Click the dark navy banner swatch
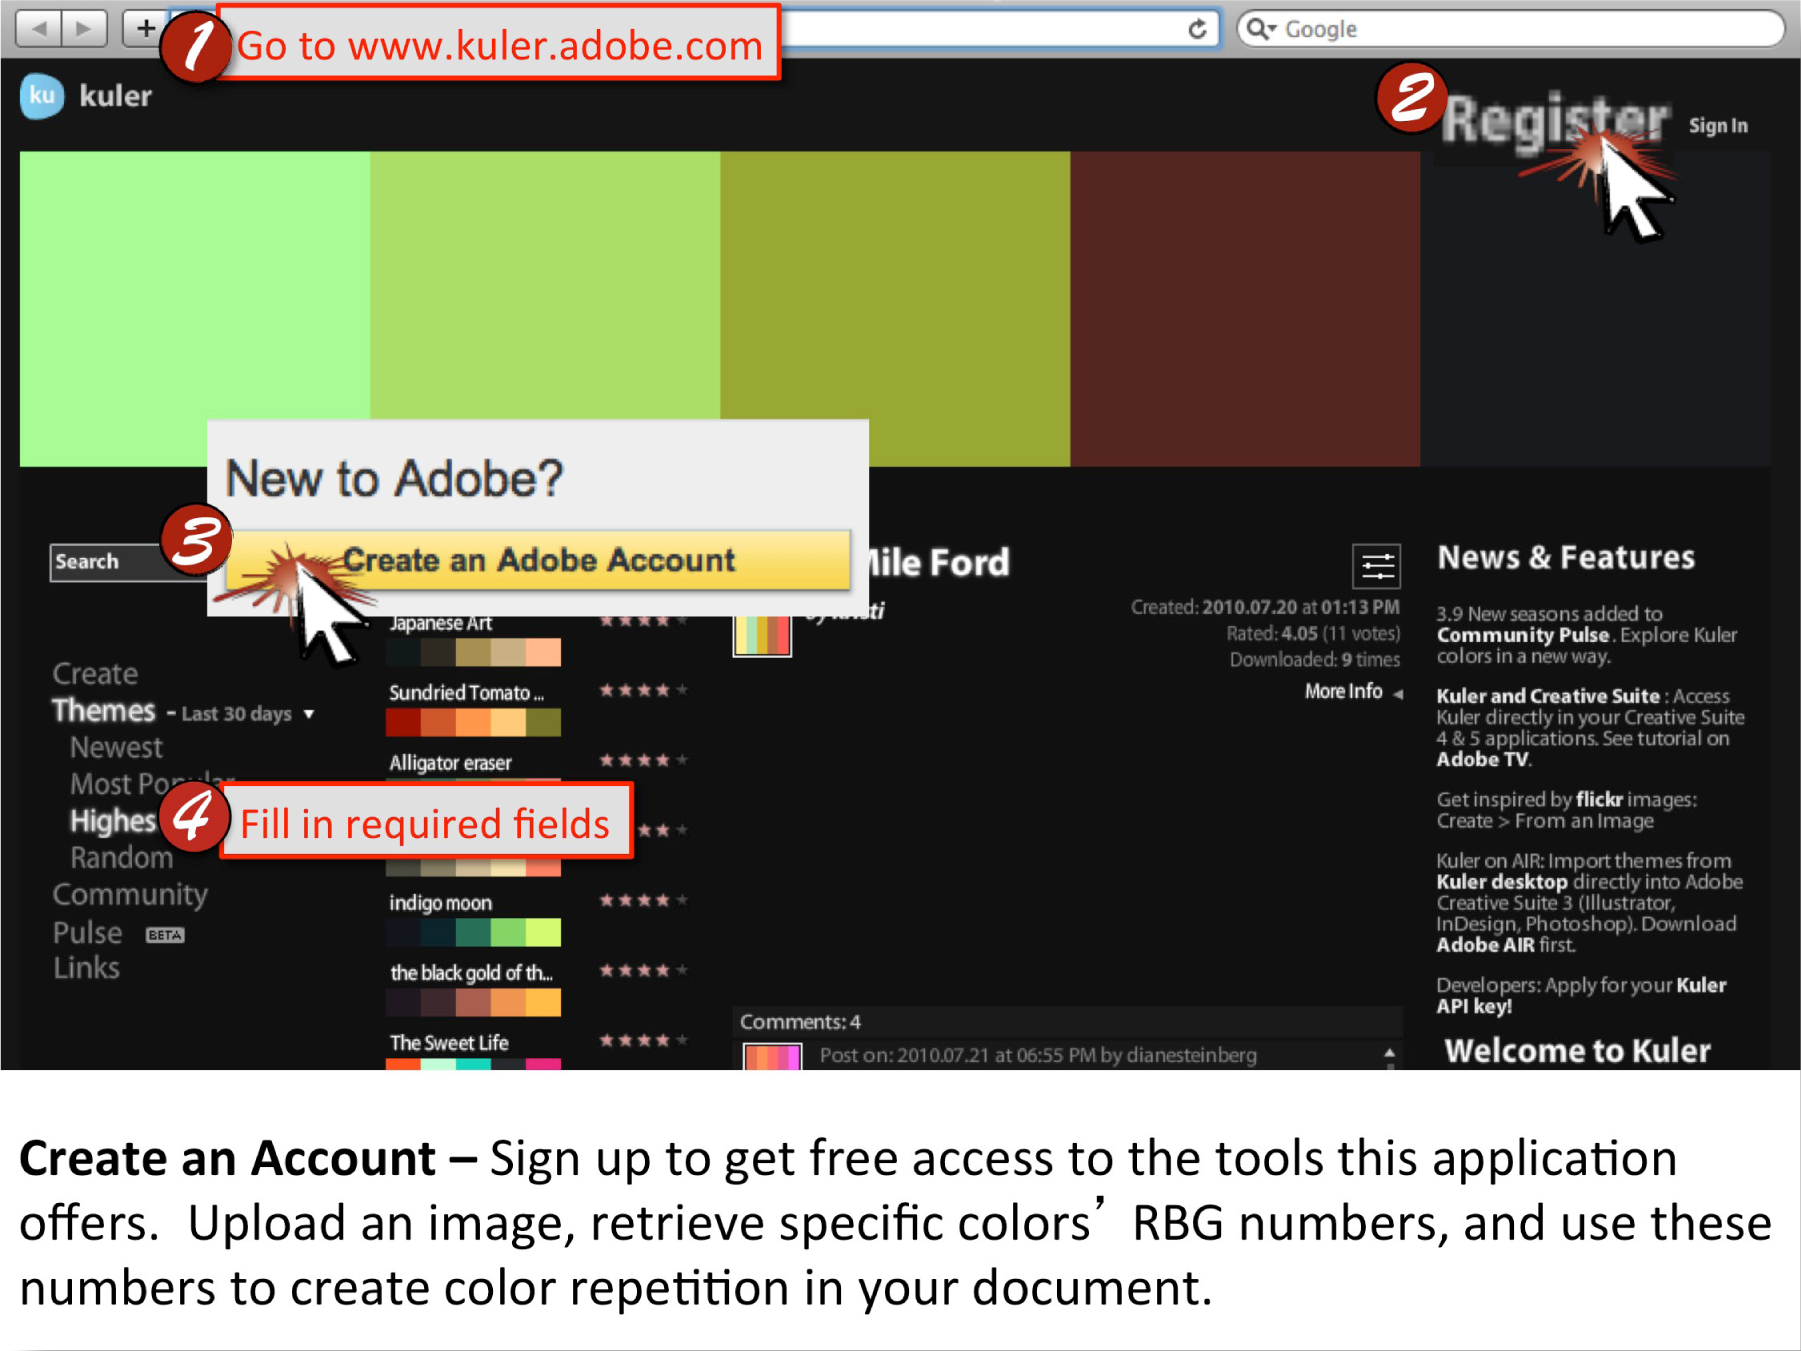 pyautogui.click(x=1595, y=308)
